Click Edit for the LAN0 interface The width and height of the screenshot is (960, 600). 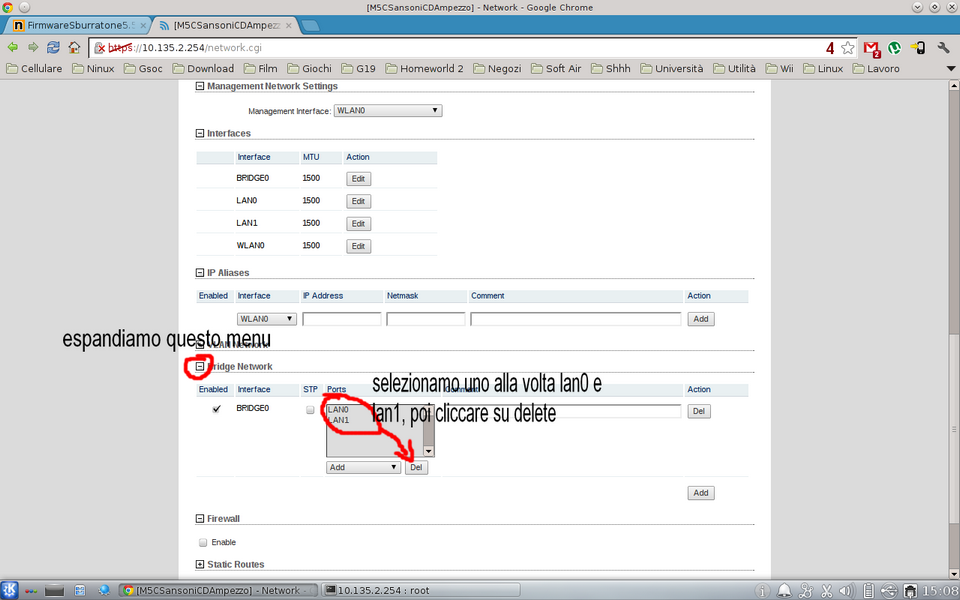coord(358,201)
